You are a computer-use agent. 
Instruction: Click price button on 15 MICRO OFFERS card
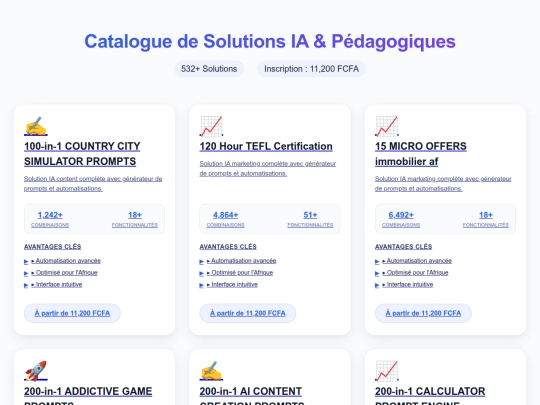pos(423,313)
